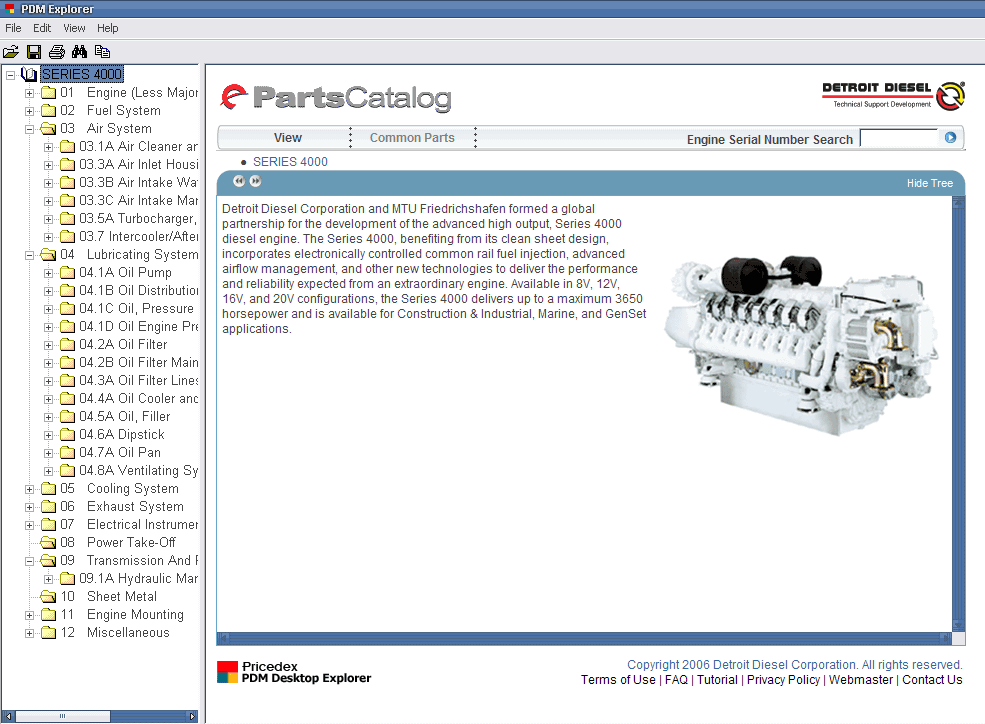Image resolution: width=985 pixels, height=724 pixels.
Task: Collapse the 04 Lubricating System node
Action: (x=30, y=255)
